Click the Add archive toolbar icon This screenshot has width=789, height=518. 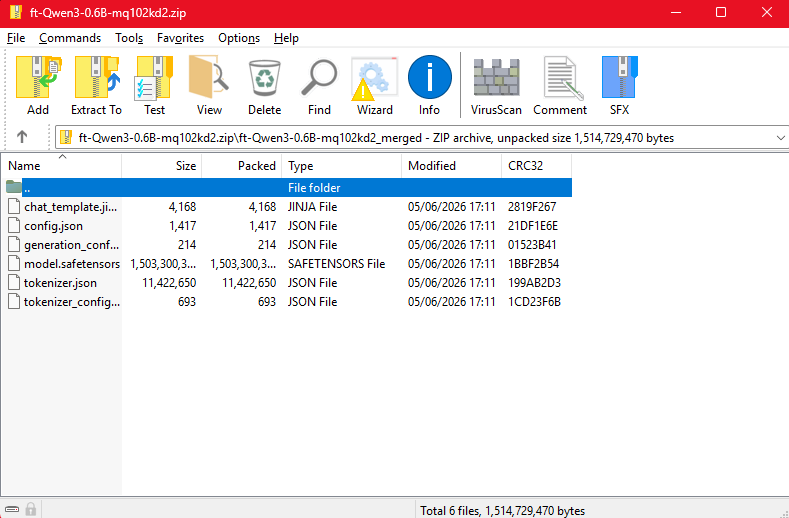tap(38, 78)
